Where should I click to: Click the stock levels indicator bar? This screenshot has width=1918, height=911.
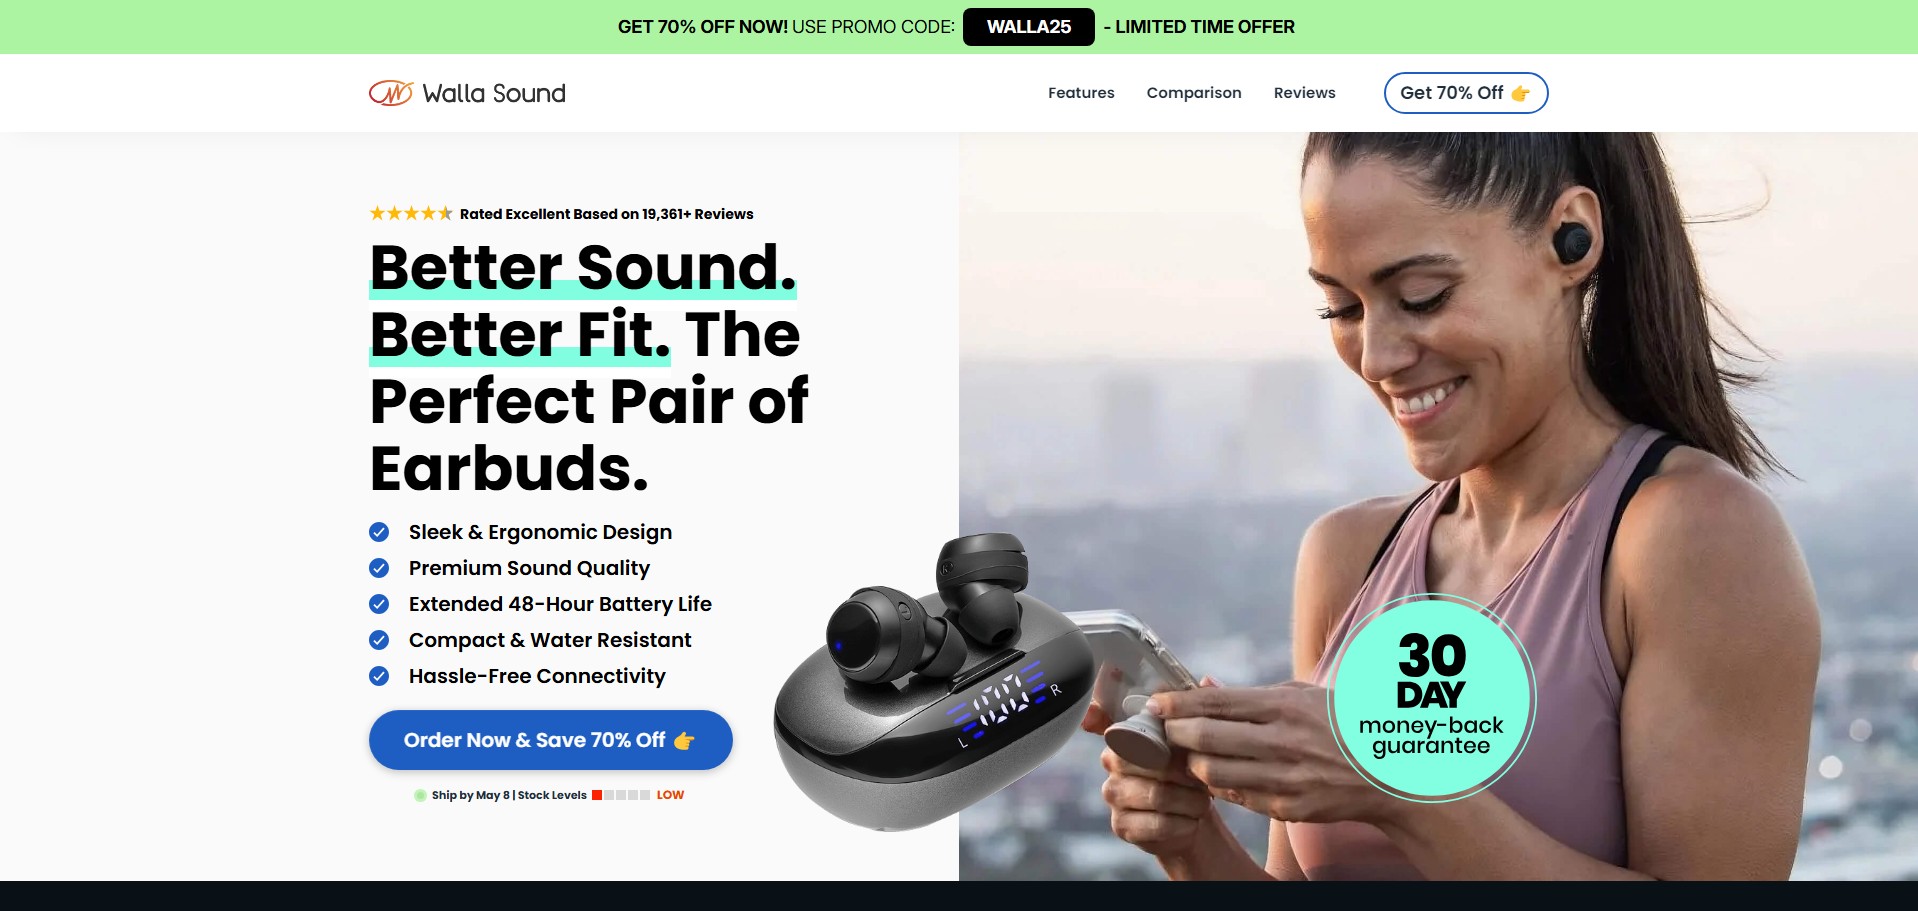click(x=621, y=795)
